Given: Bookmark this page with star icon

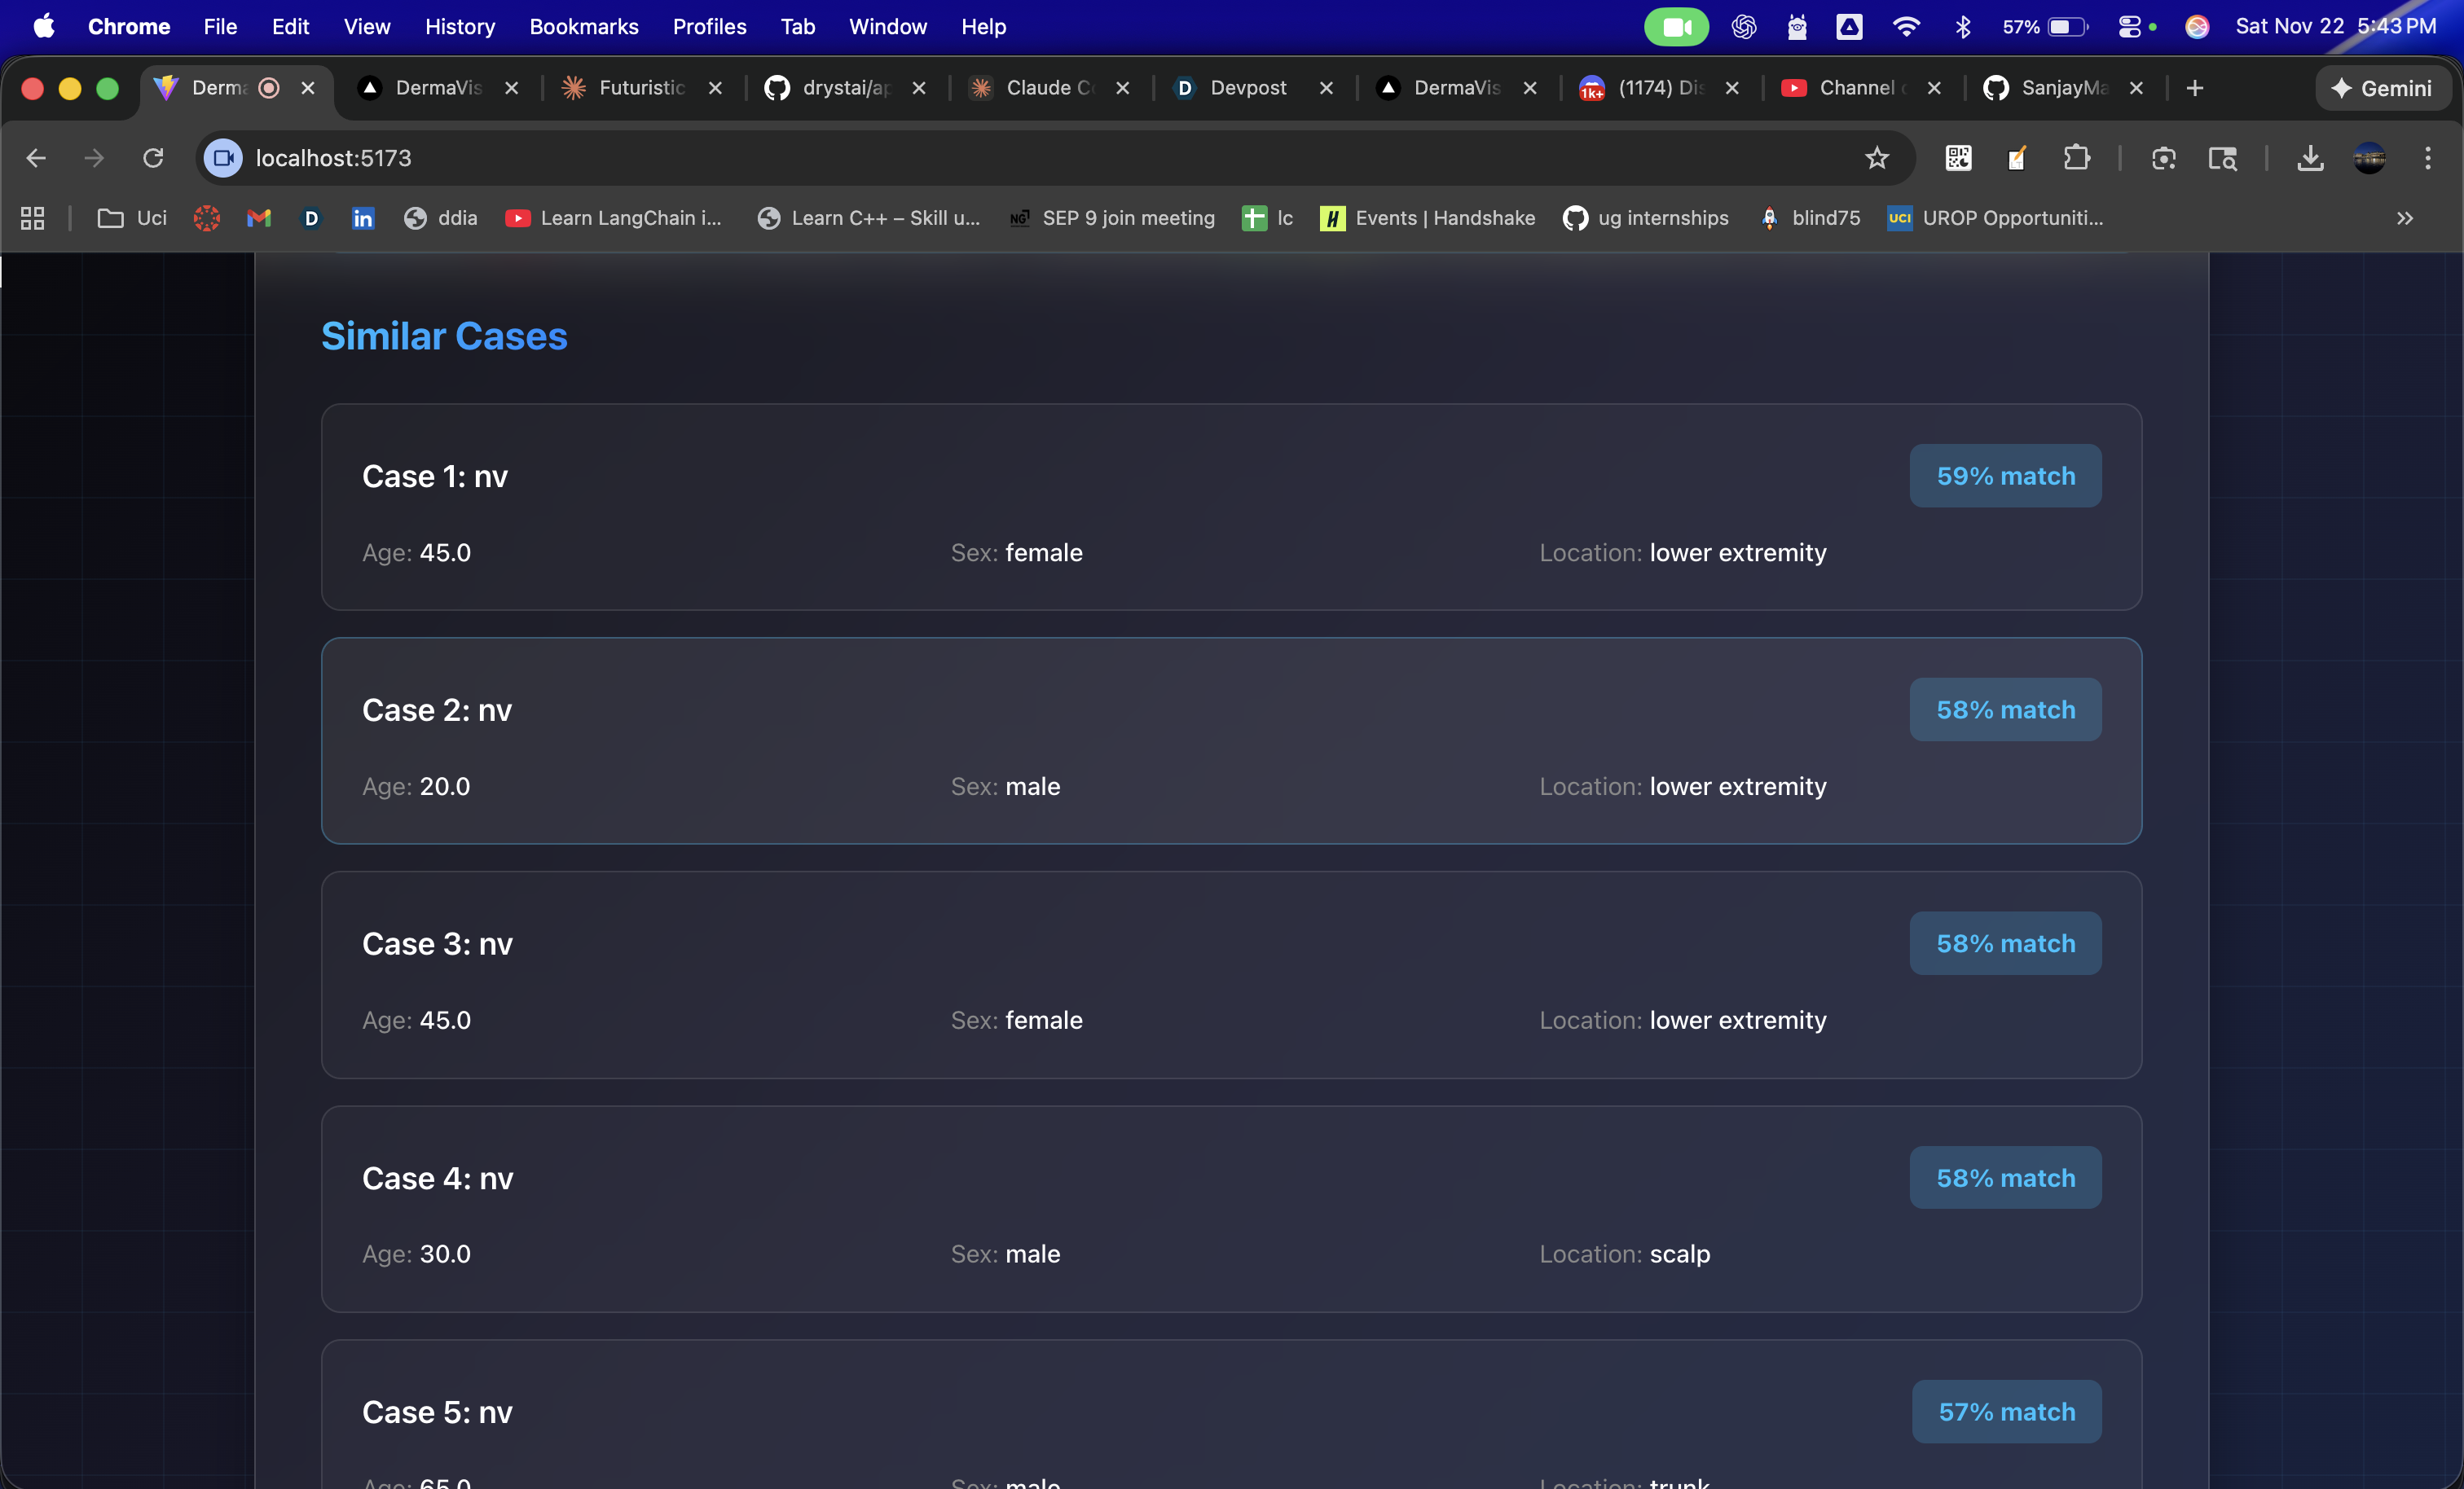Looking at the screenshot, I should [1877, 158].
